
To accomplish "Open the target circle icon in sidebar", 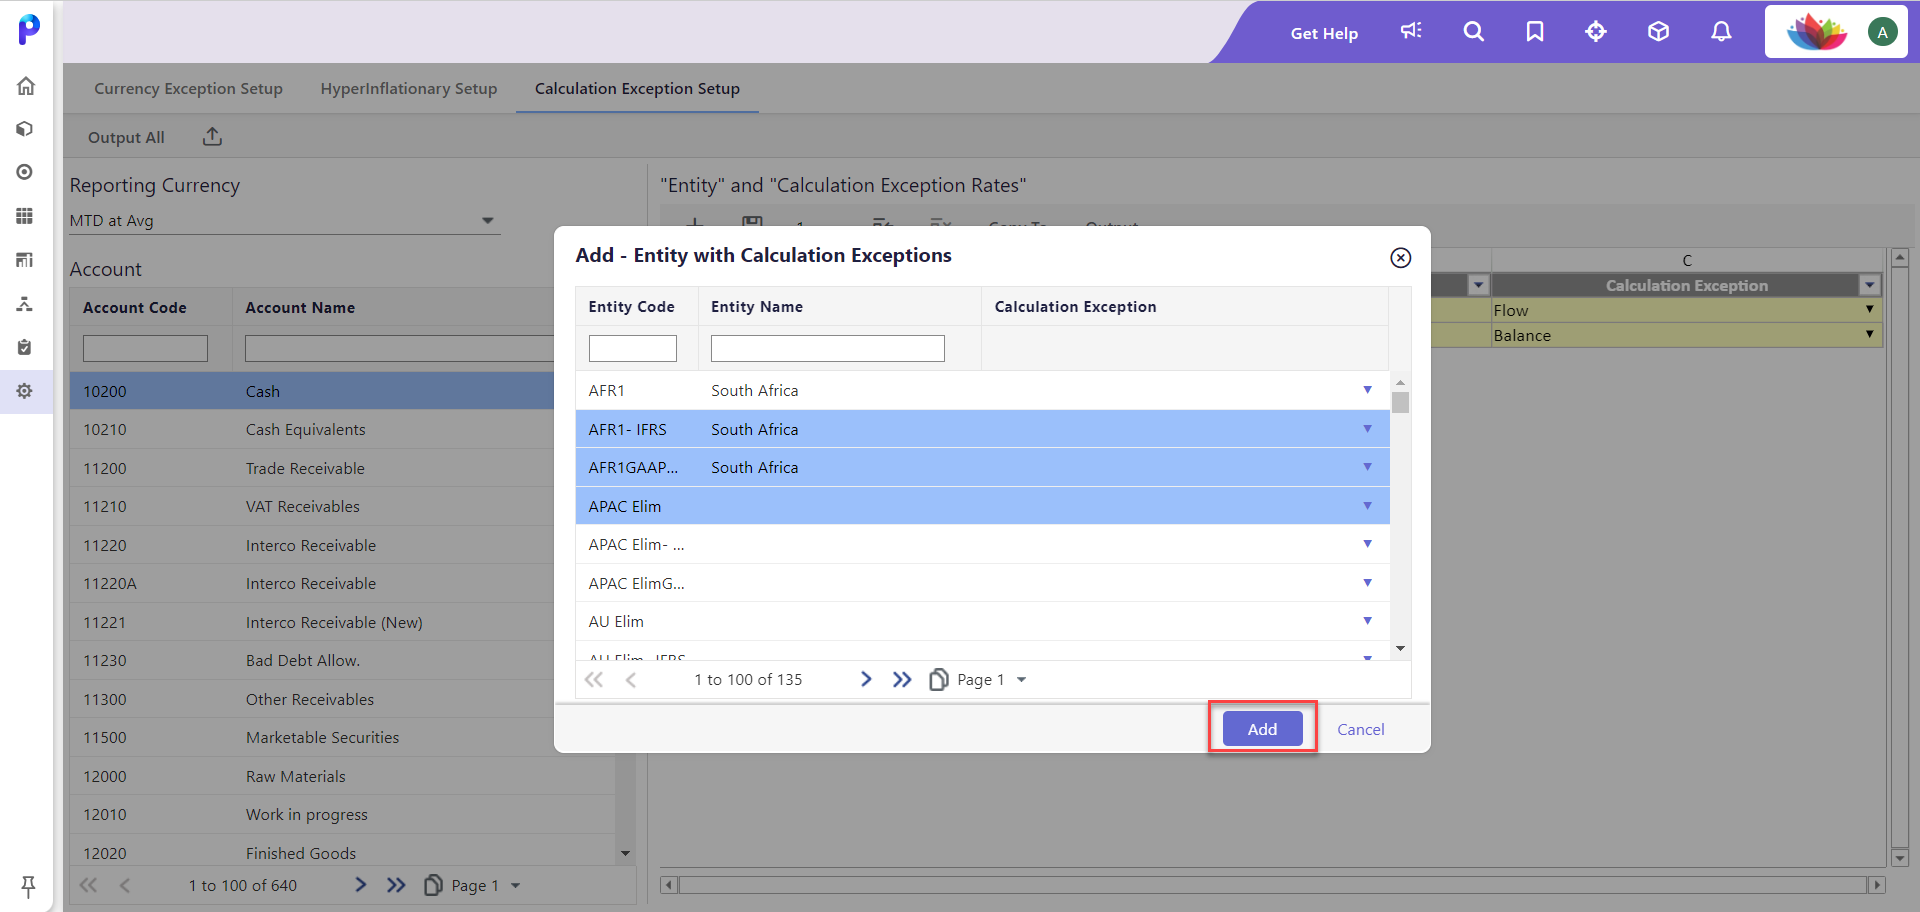I will 26,172.
